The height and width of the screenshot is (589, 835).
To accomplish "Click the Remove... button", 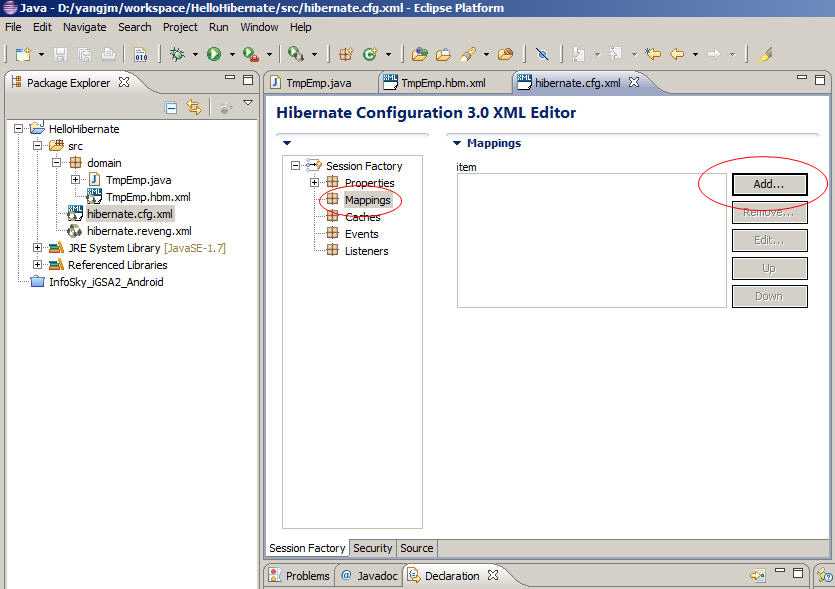I will coord(769,212).
